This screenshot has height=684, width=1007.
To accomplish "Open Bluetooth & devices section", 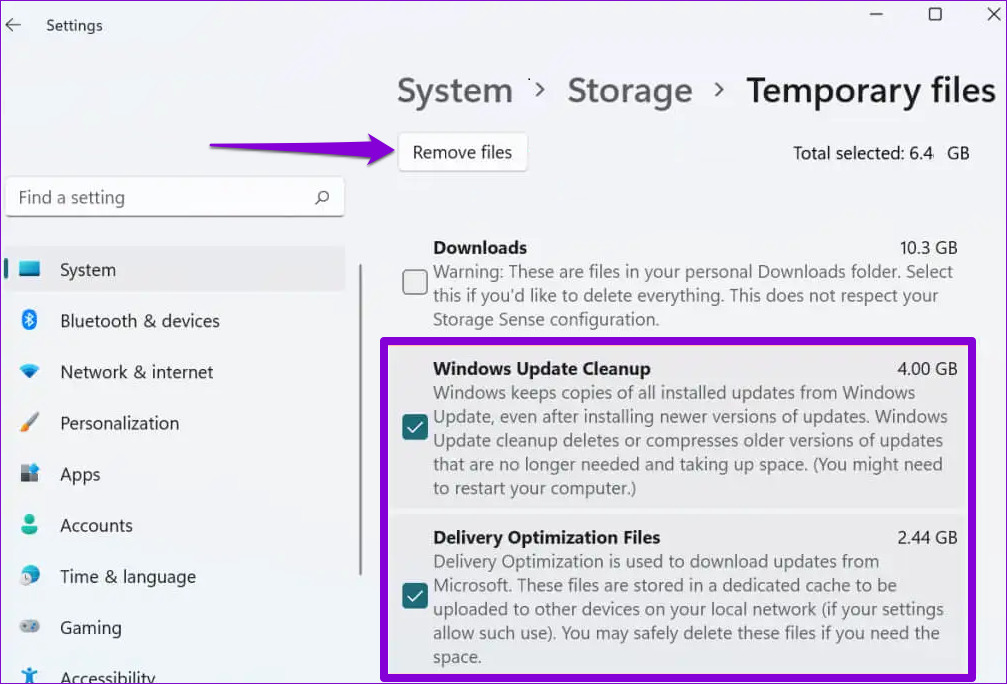I will 139,321.
